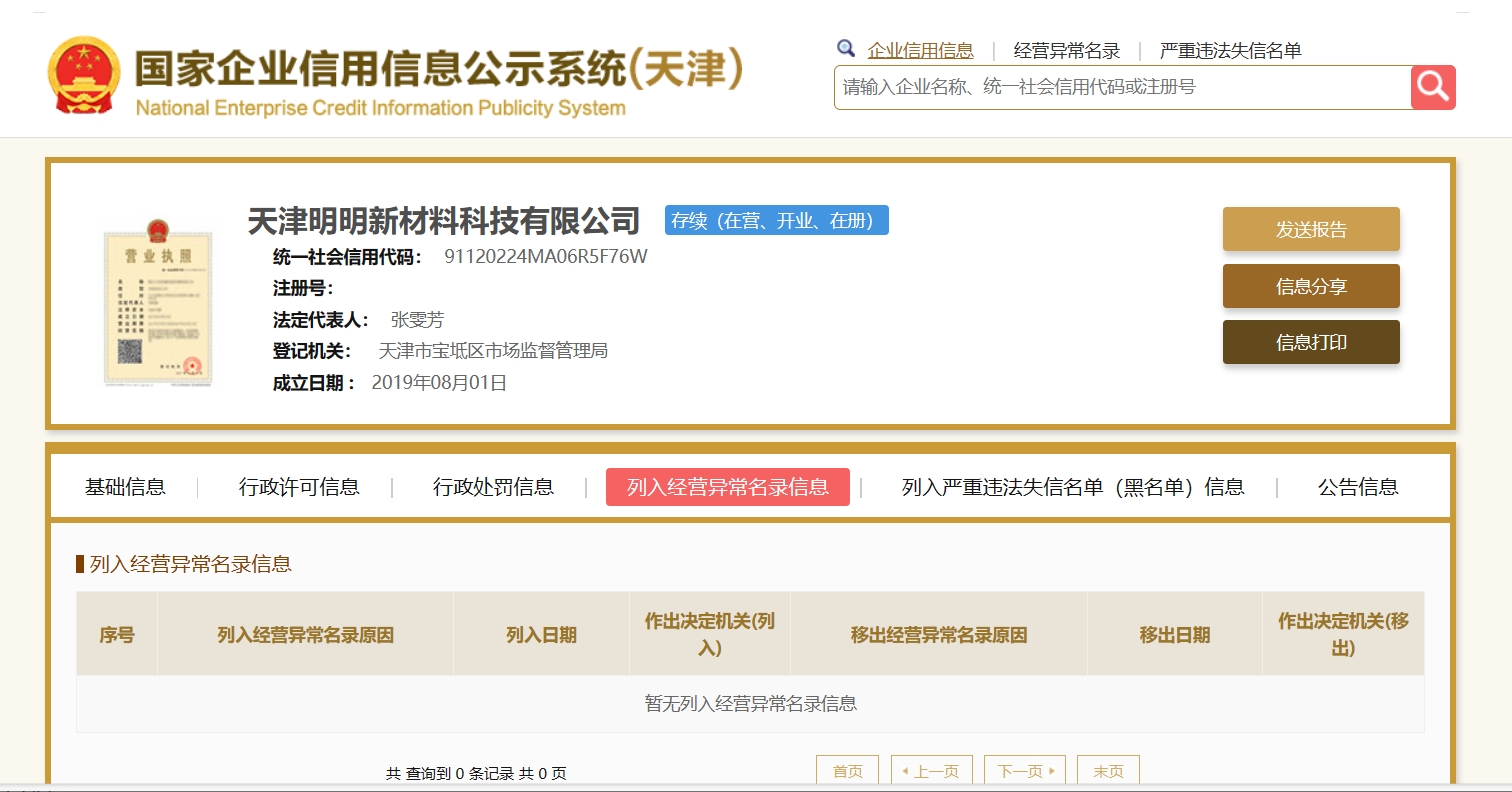Switch to the 行政许可信息 tab

tap(299, 487)
